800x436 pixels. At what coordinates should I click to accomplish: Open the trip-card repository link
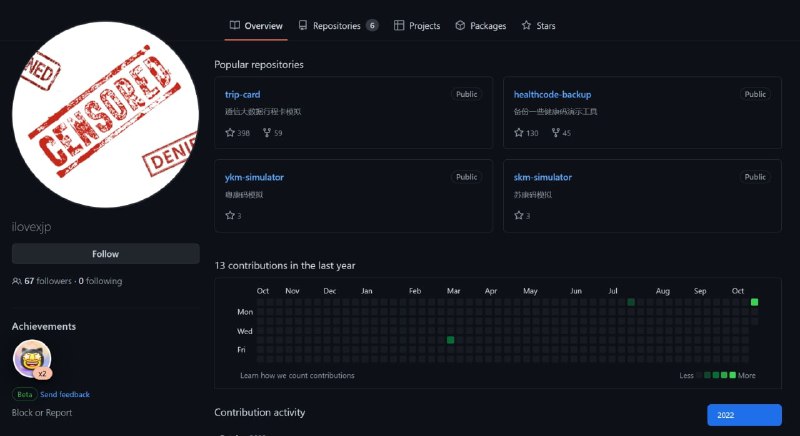pyautogui.click(x=243, y=94)
